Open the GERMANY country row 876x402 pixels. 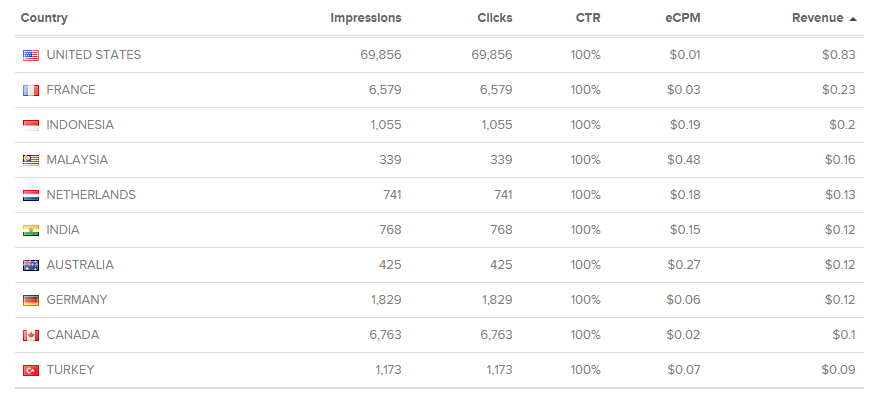pyautogui.click(x=440, y=300)
